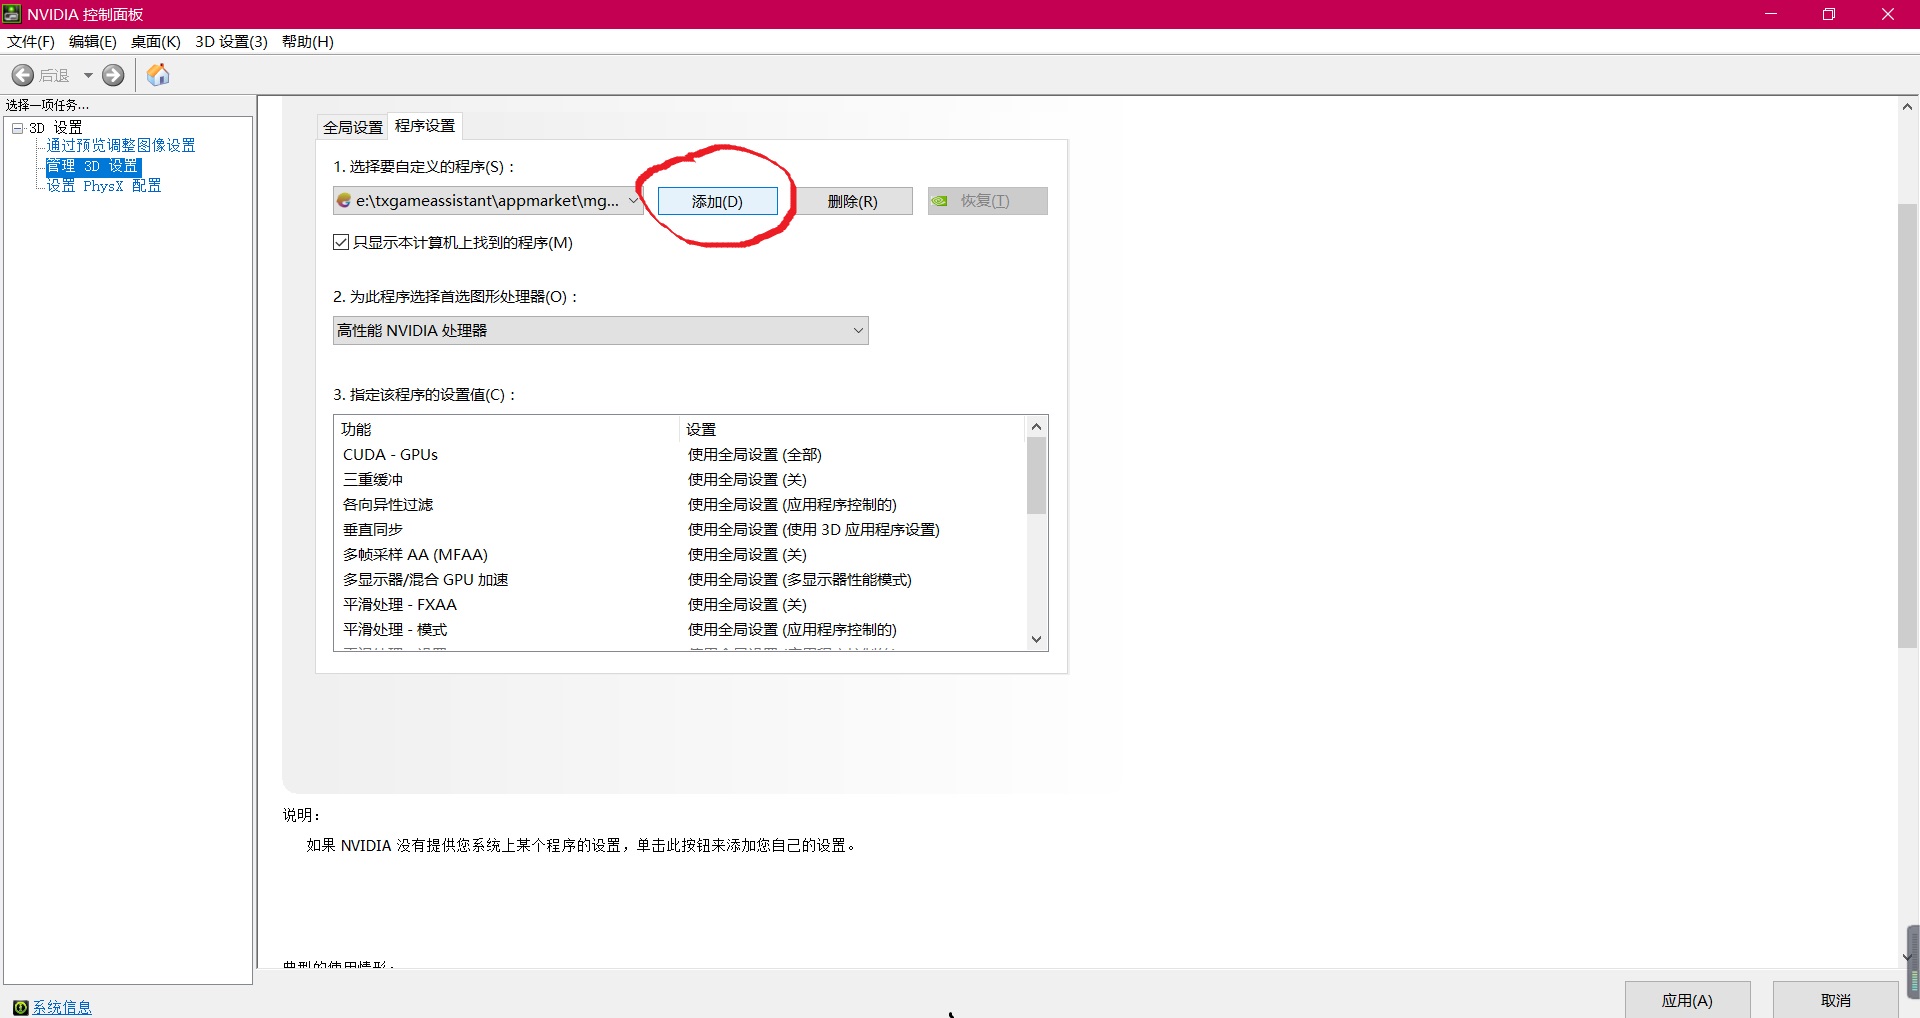Select the 平滑处理 - 模式 setting row
Screen dimensions: 1920x1018
(680, 630)
